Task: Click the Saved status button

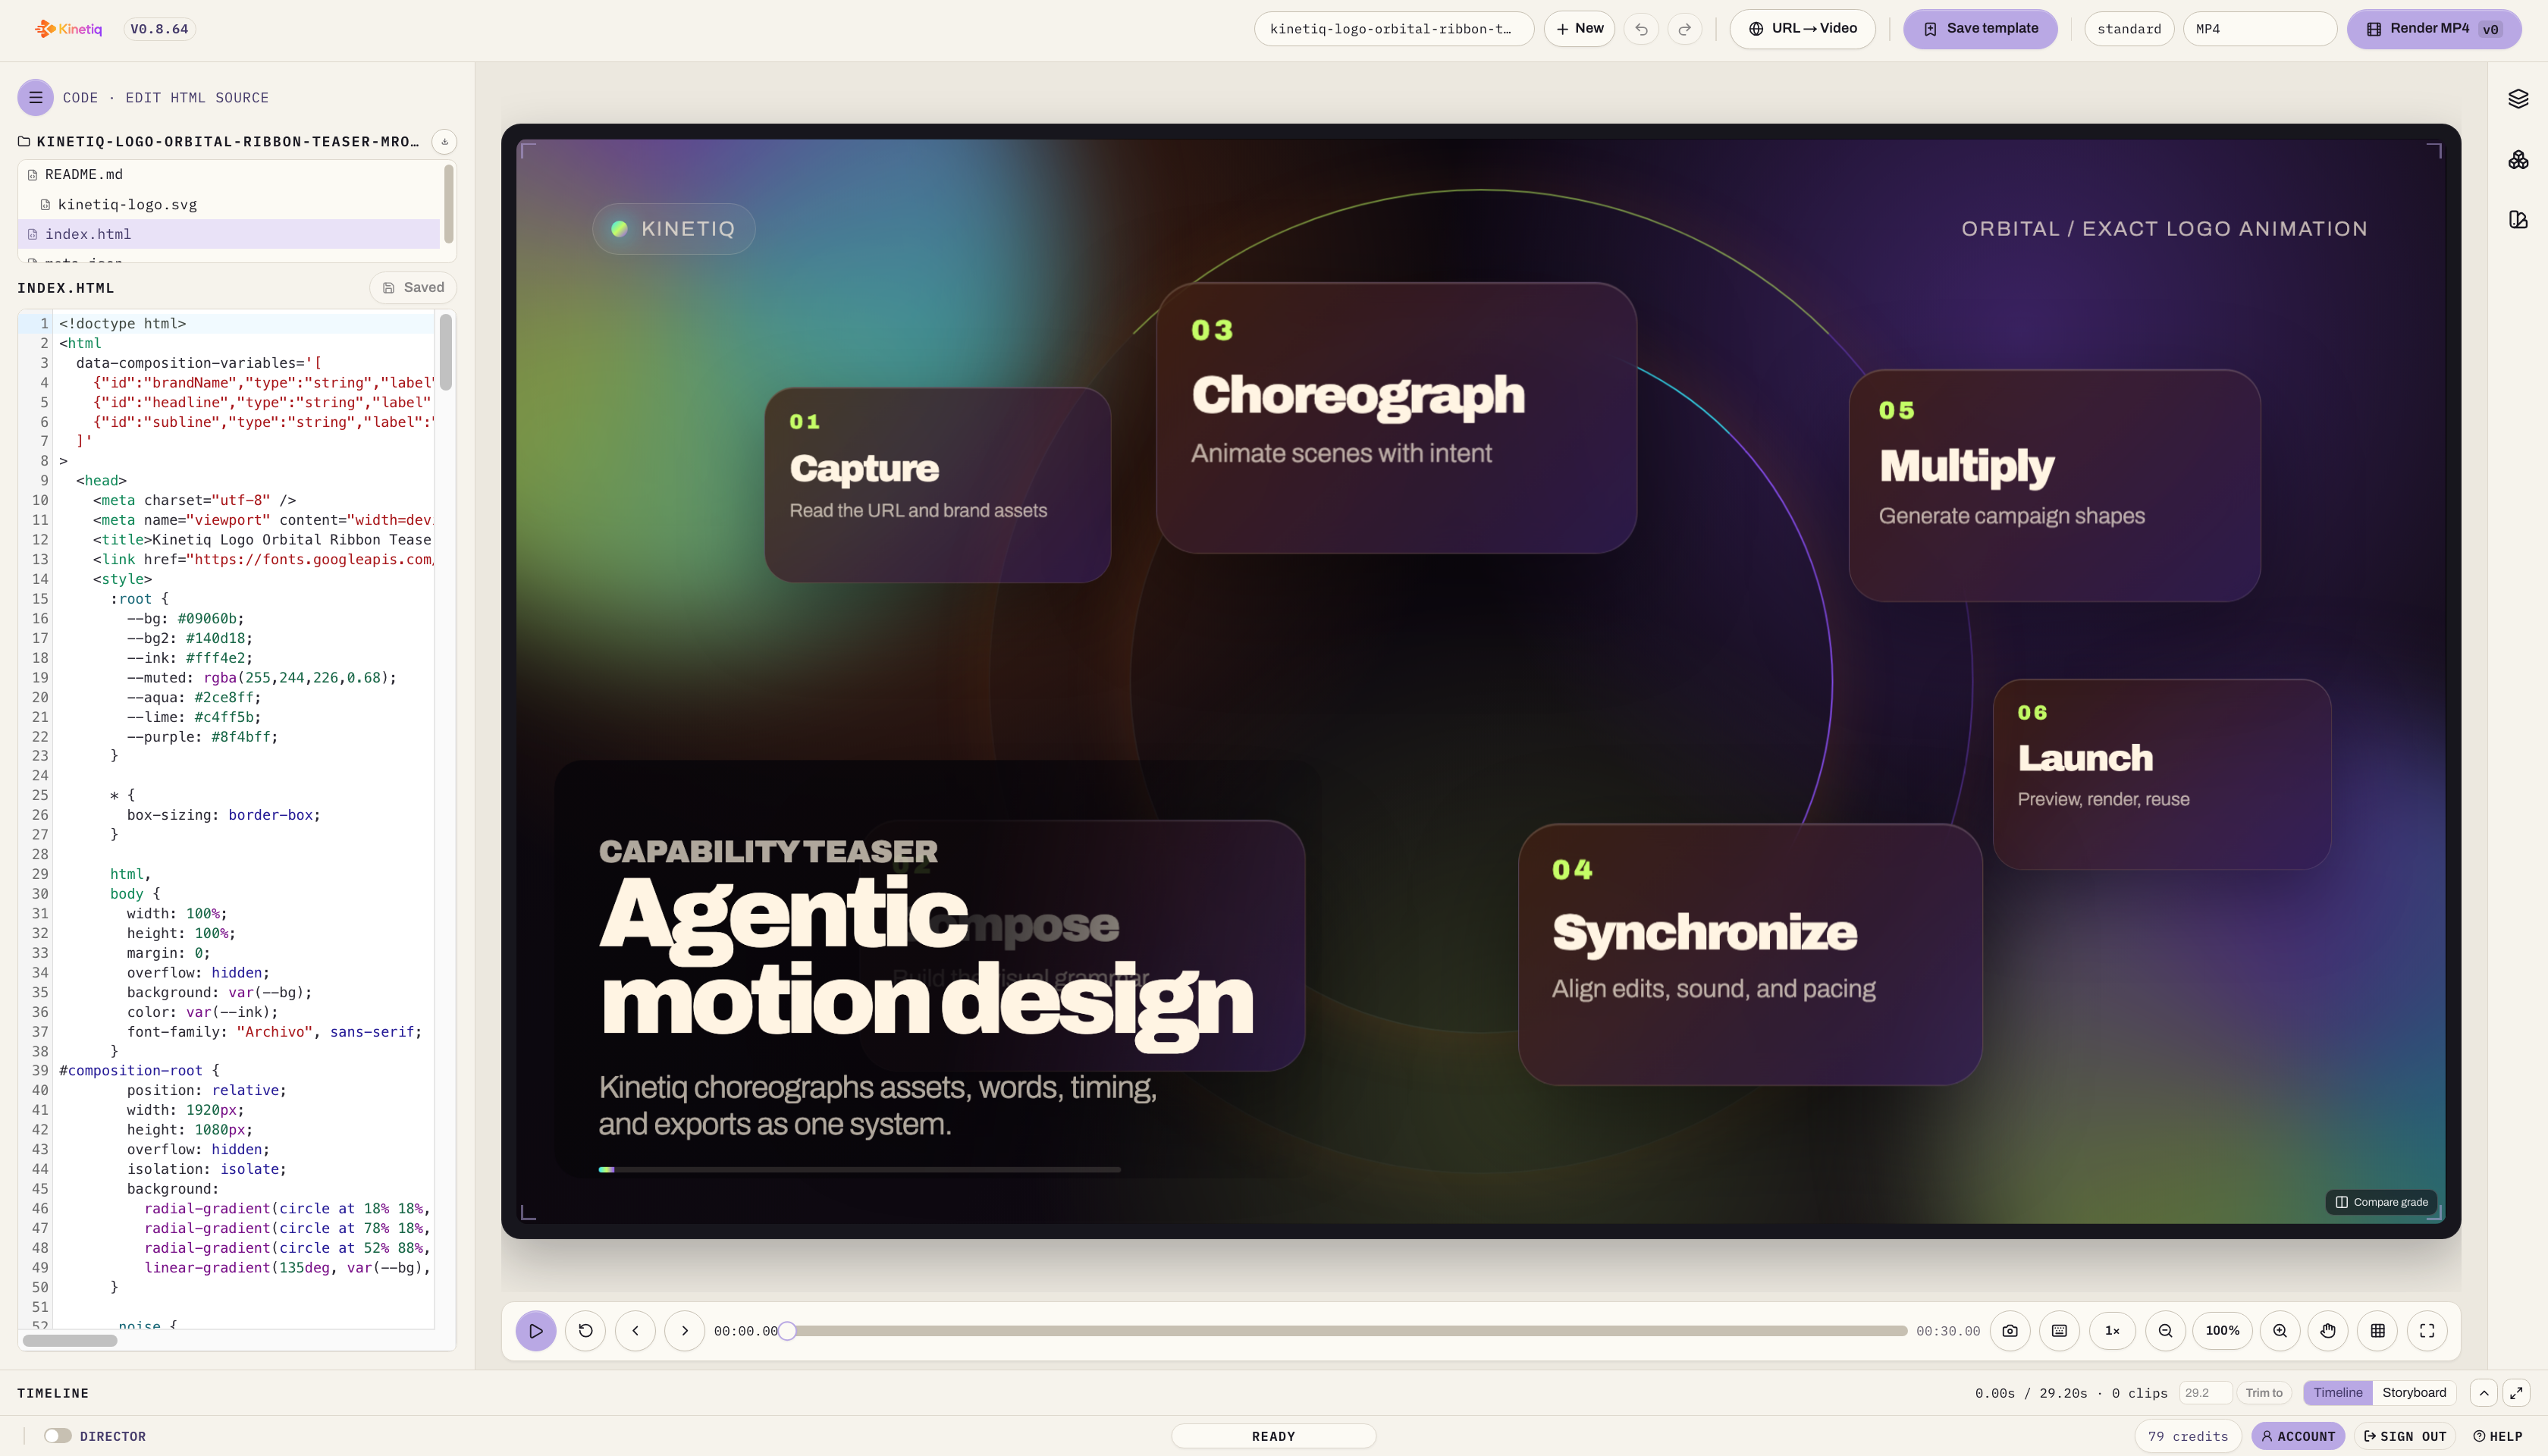Action: point(413,288)
